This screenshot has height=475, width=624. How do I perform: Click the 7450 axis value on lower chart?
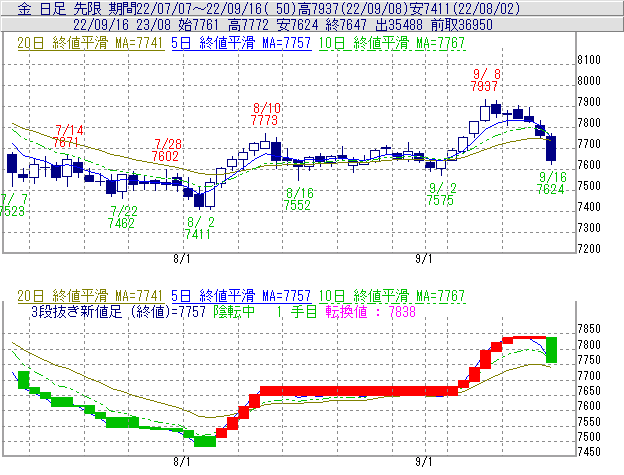click(x=589, y=452)
